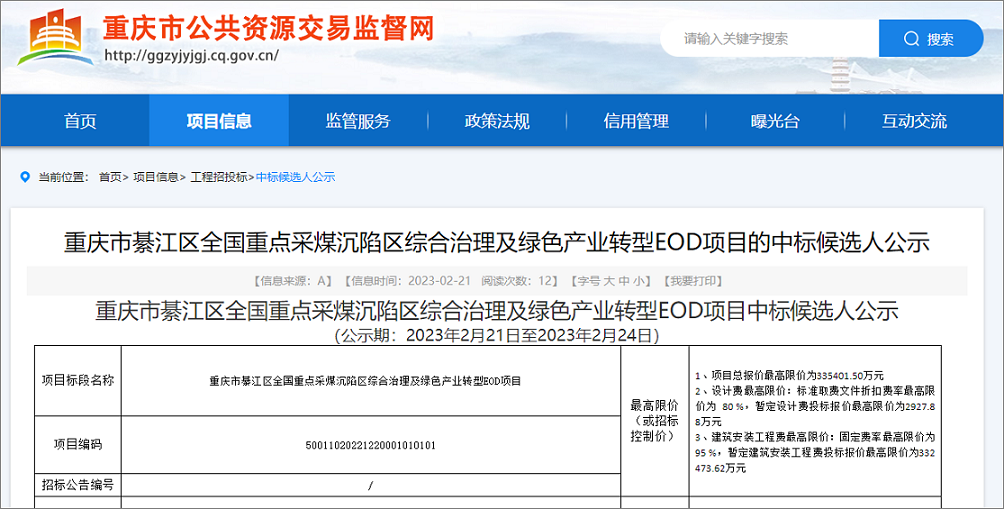Open the 信用管理 navigation item
Screen dimensions: 1004x509
coord(636,121)
